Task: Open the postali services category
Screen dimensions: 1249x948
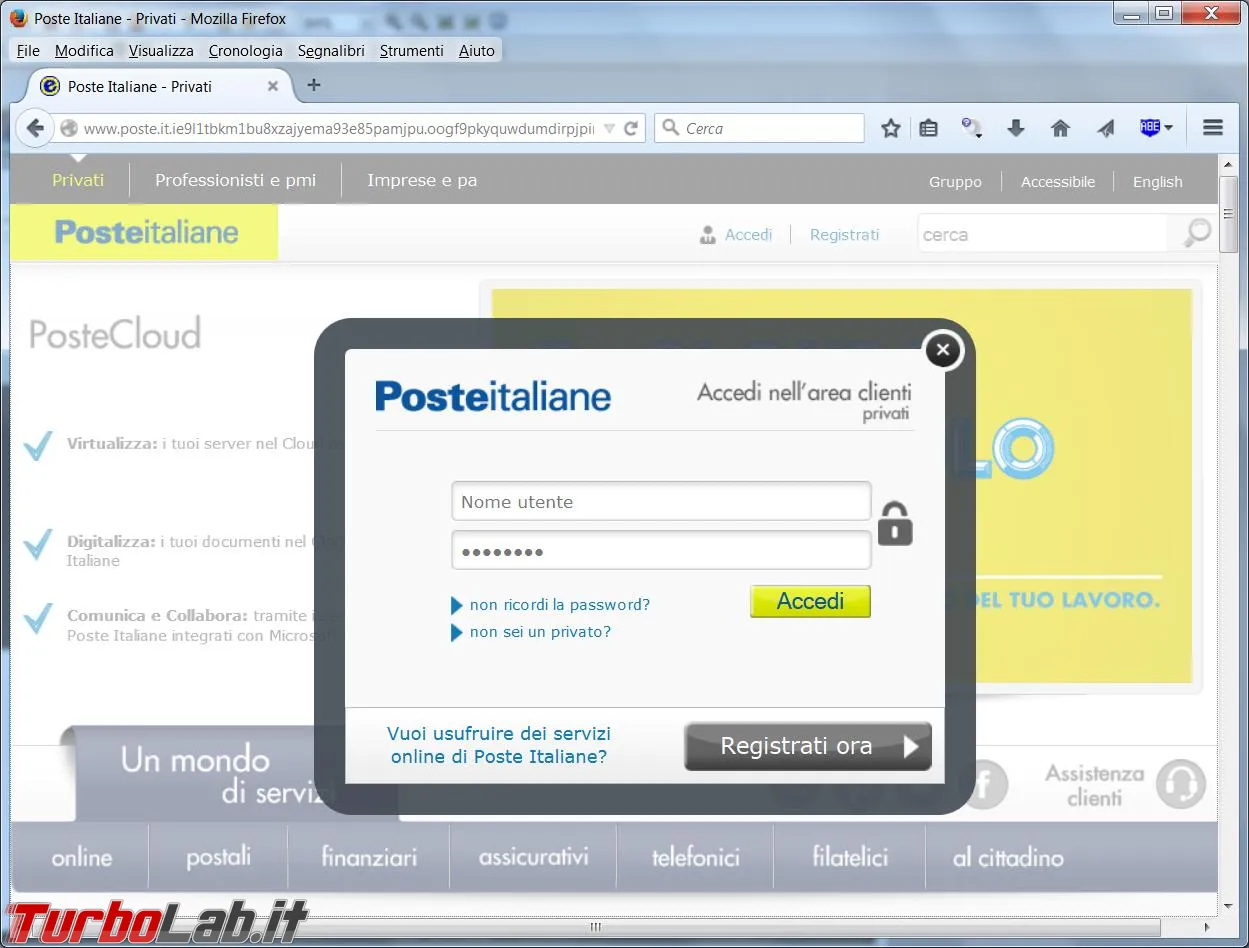Action: pos(218,857)
